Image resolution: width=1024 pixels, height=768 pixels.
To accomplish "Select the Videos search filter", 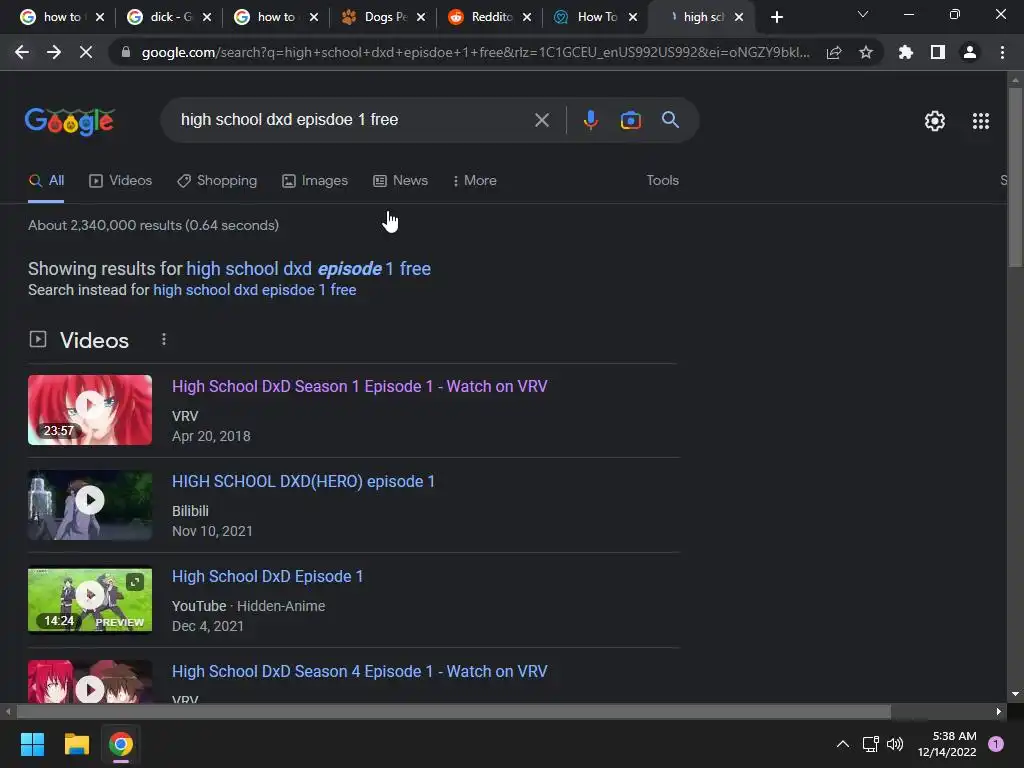I will (x=121, y=181).
